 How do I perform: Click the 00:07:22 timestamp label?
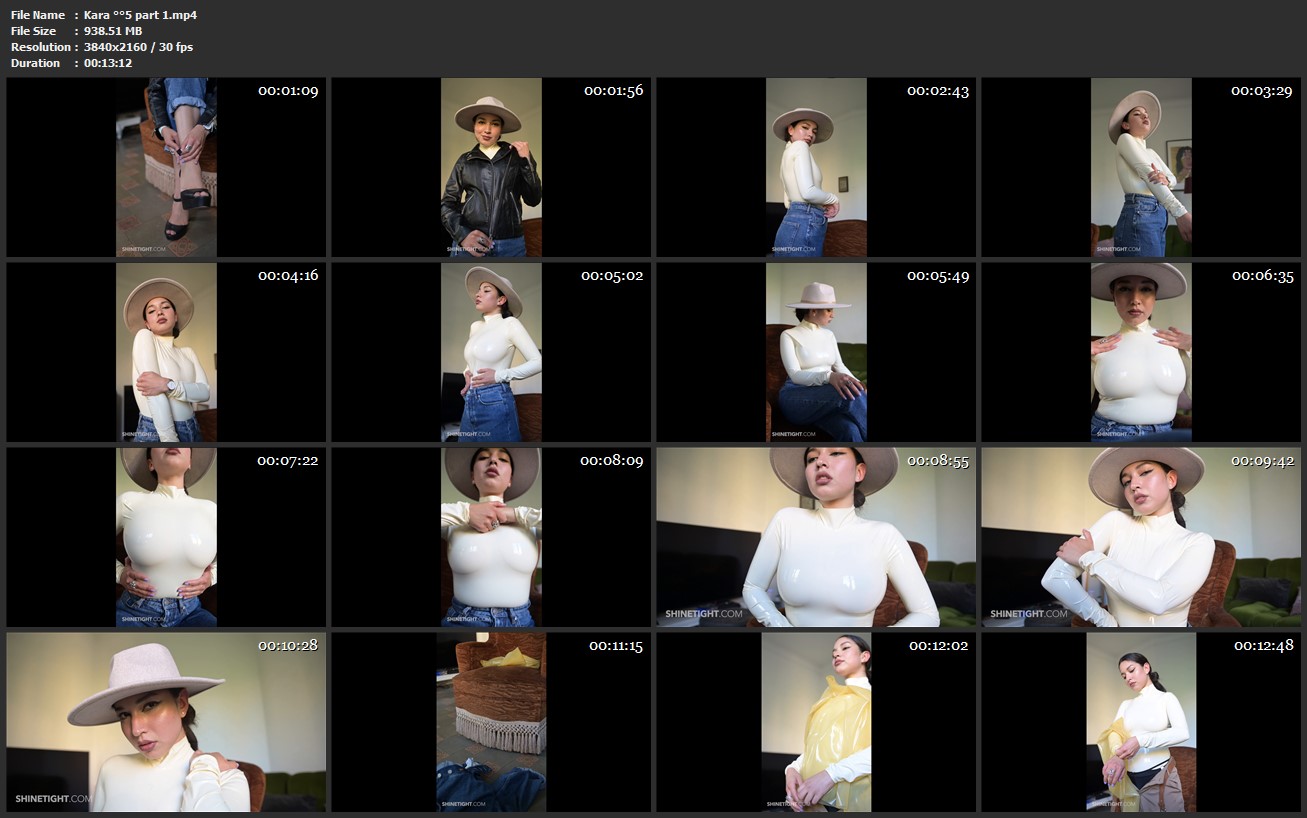point(288,461)
